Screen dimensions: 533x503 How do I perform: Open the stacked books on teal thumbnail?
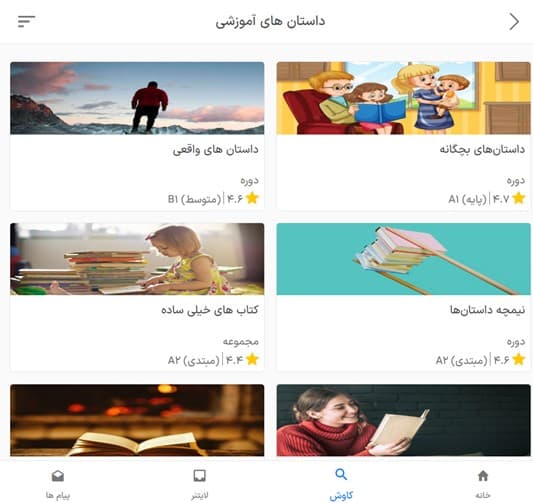click(x=403, y=259)
